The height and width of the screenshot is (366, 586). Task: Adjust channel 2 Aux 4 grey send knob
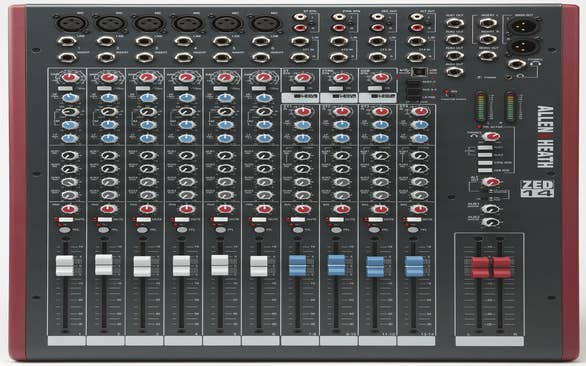(108, 195)
